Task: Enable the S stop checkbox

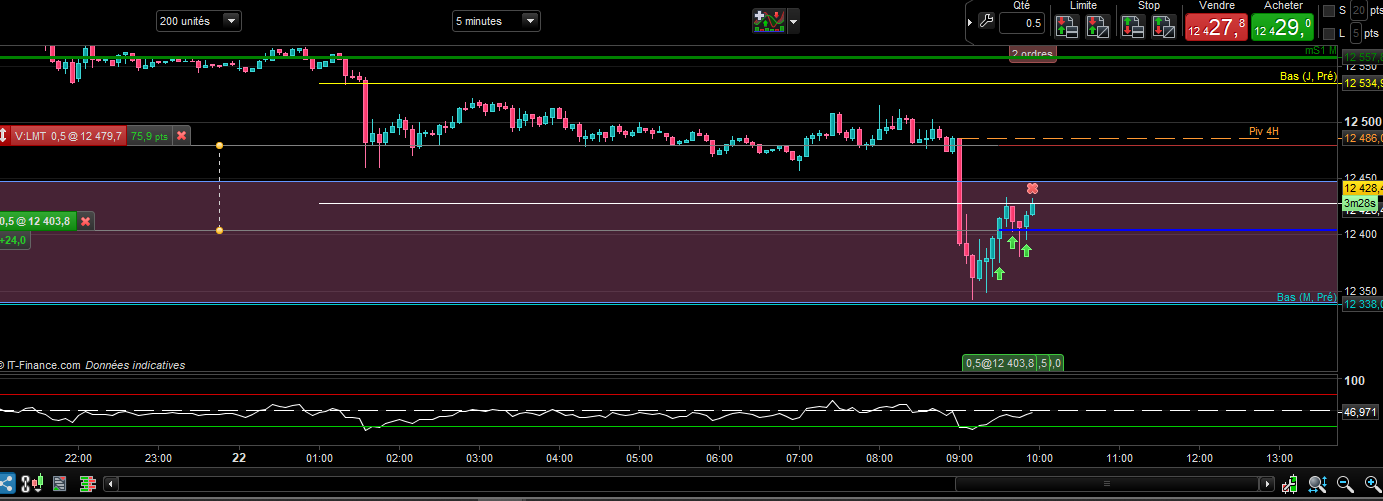Action: 1328,11
